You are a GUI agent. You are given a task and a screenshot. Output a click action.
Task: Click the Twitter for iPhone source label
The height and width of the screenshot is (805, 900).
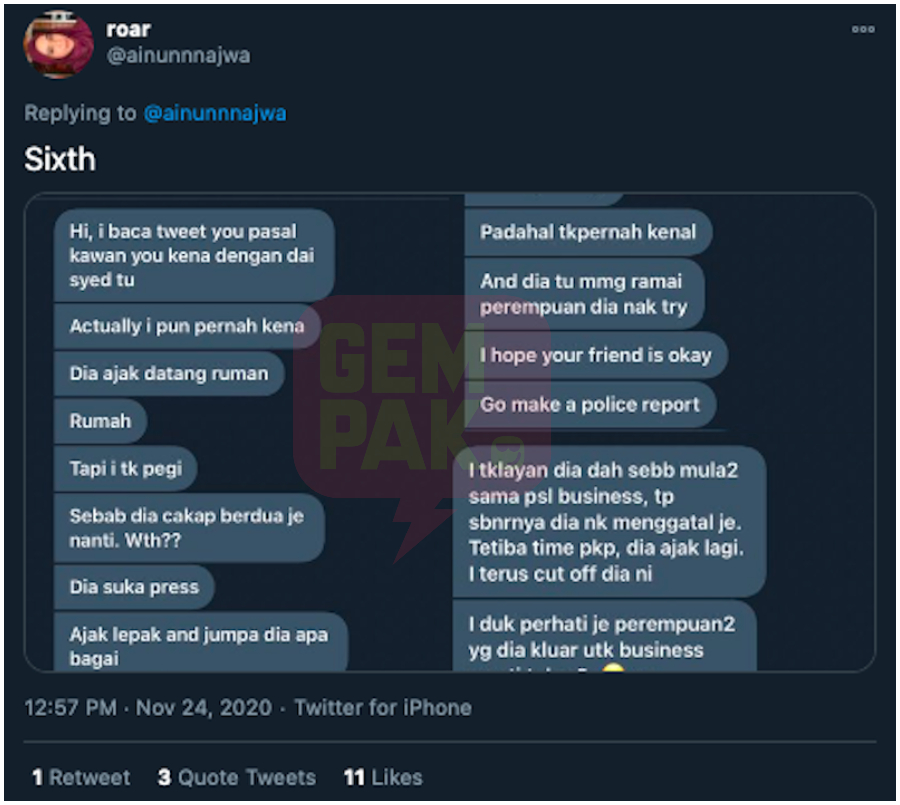[383, 708]
